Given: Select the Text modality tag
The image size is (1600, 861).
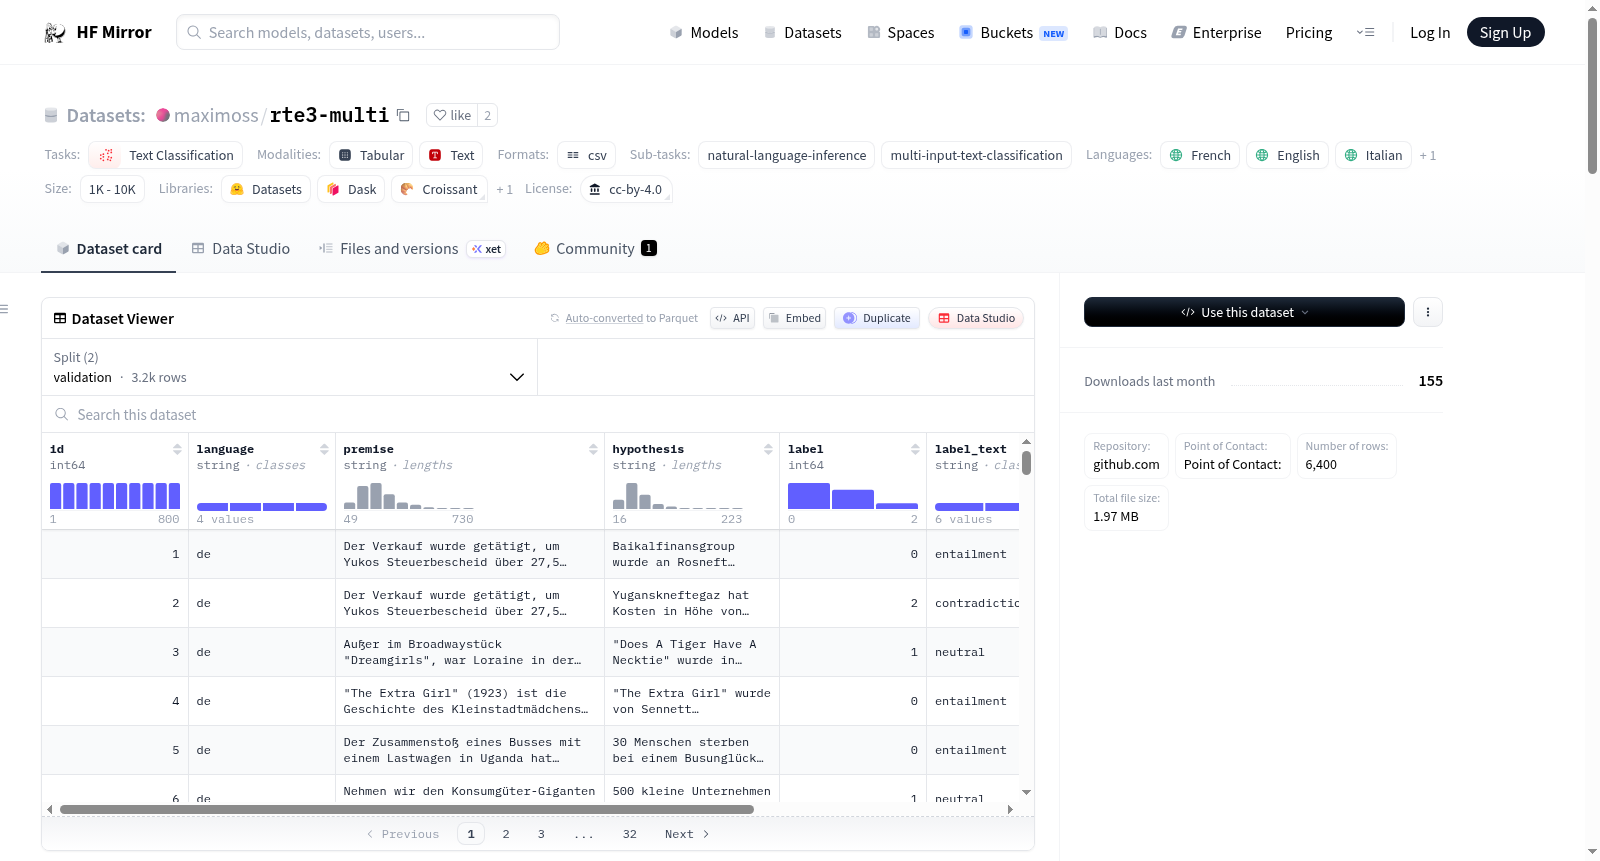Looking at the screenshot, I should click(x=451, y=155).
